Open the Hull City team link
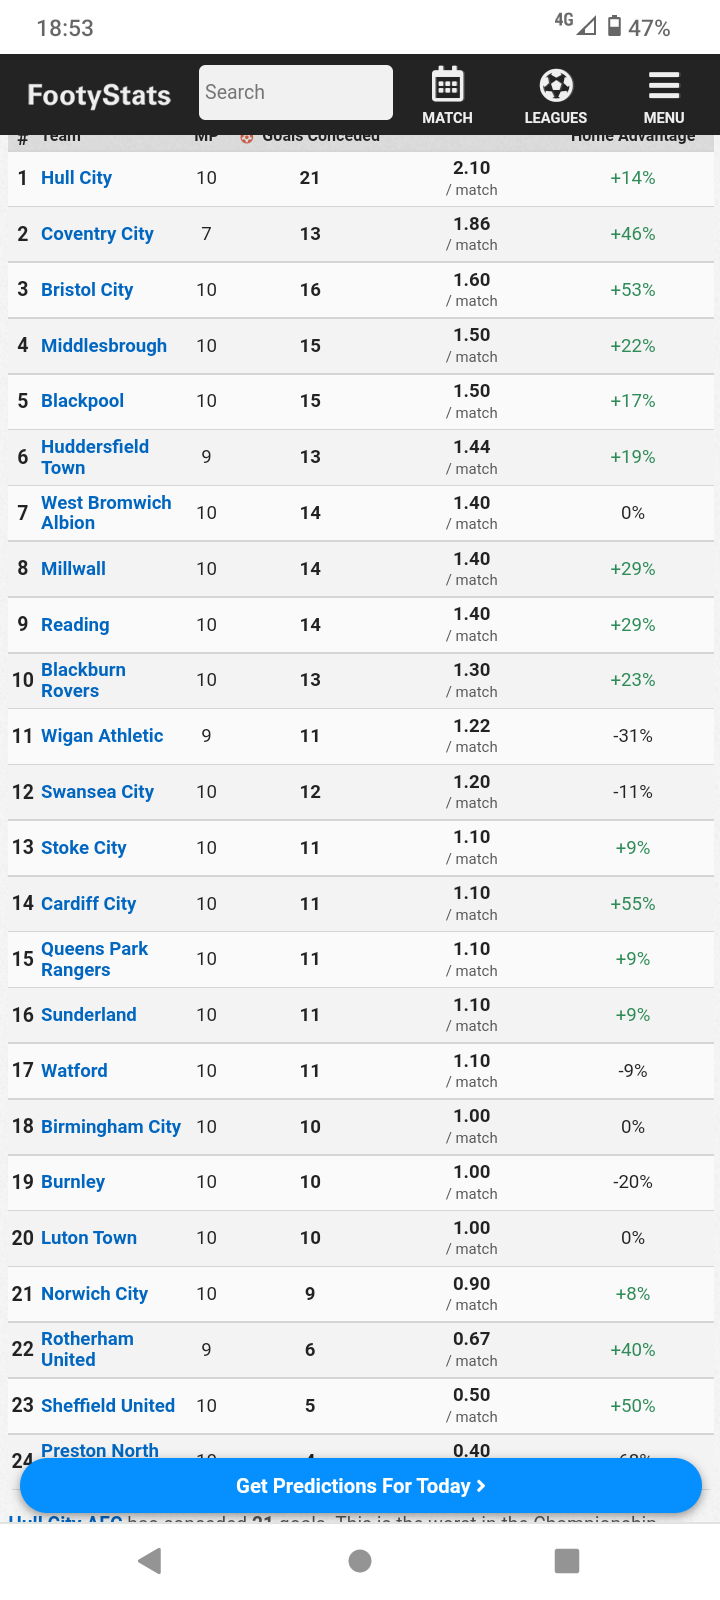720x1600 pixels. tap(76, 178)
